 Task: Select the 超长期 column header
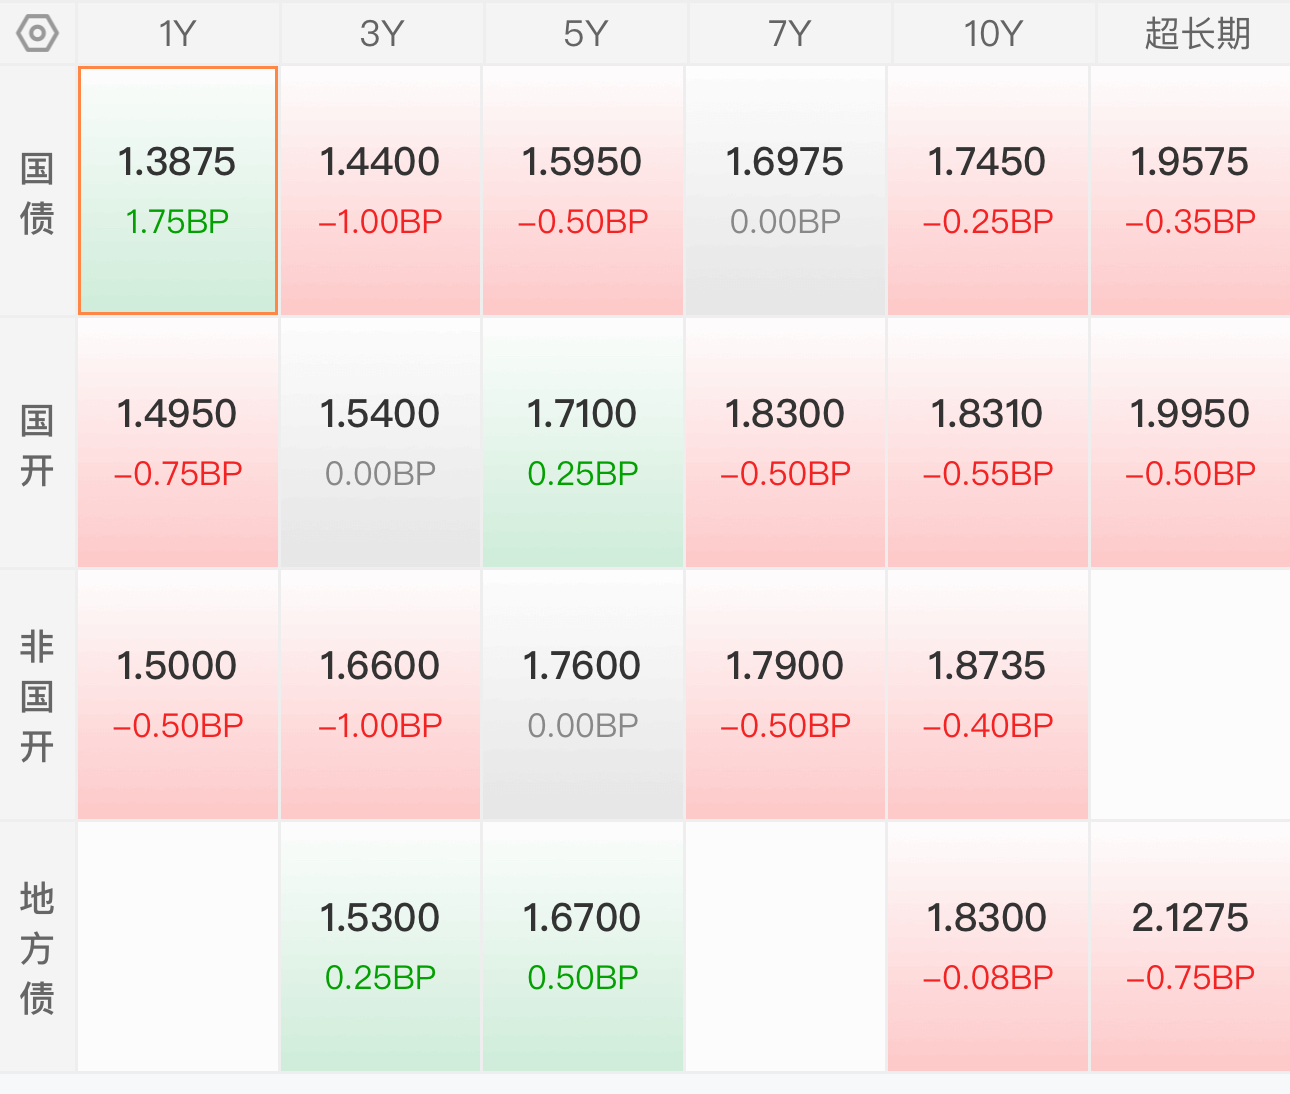pyautogui.click(x=1195, y=34)
